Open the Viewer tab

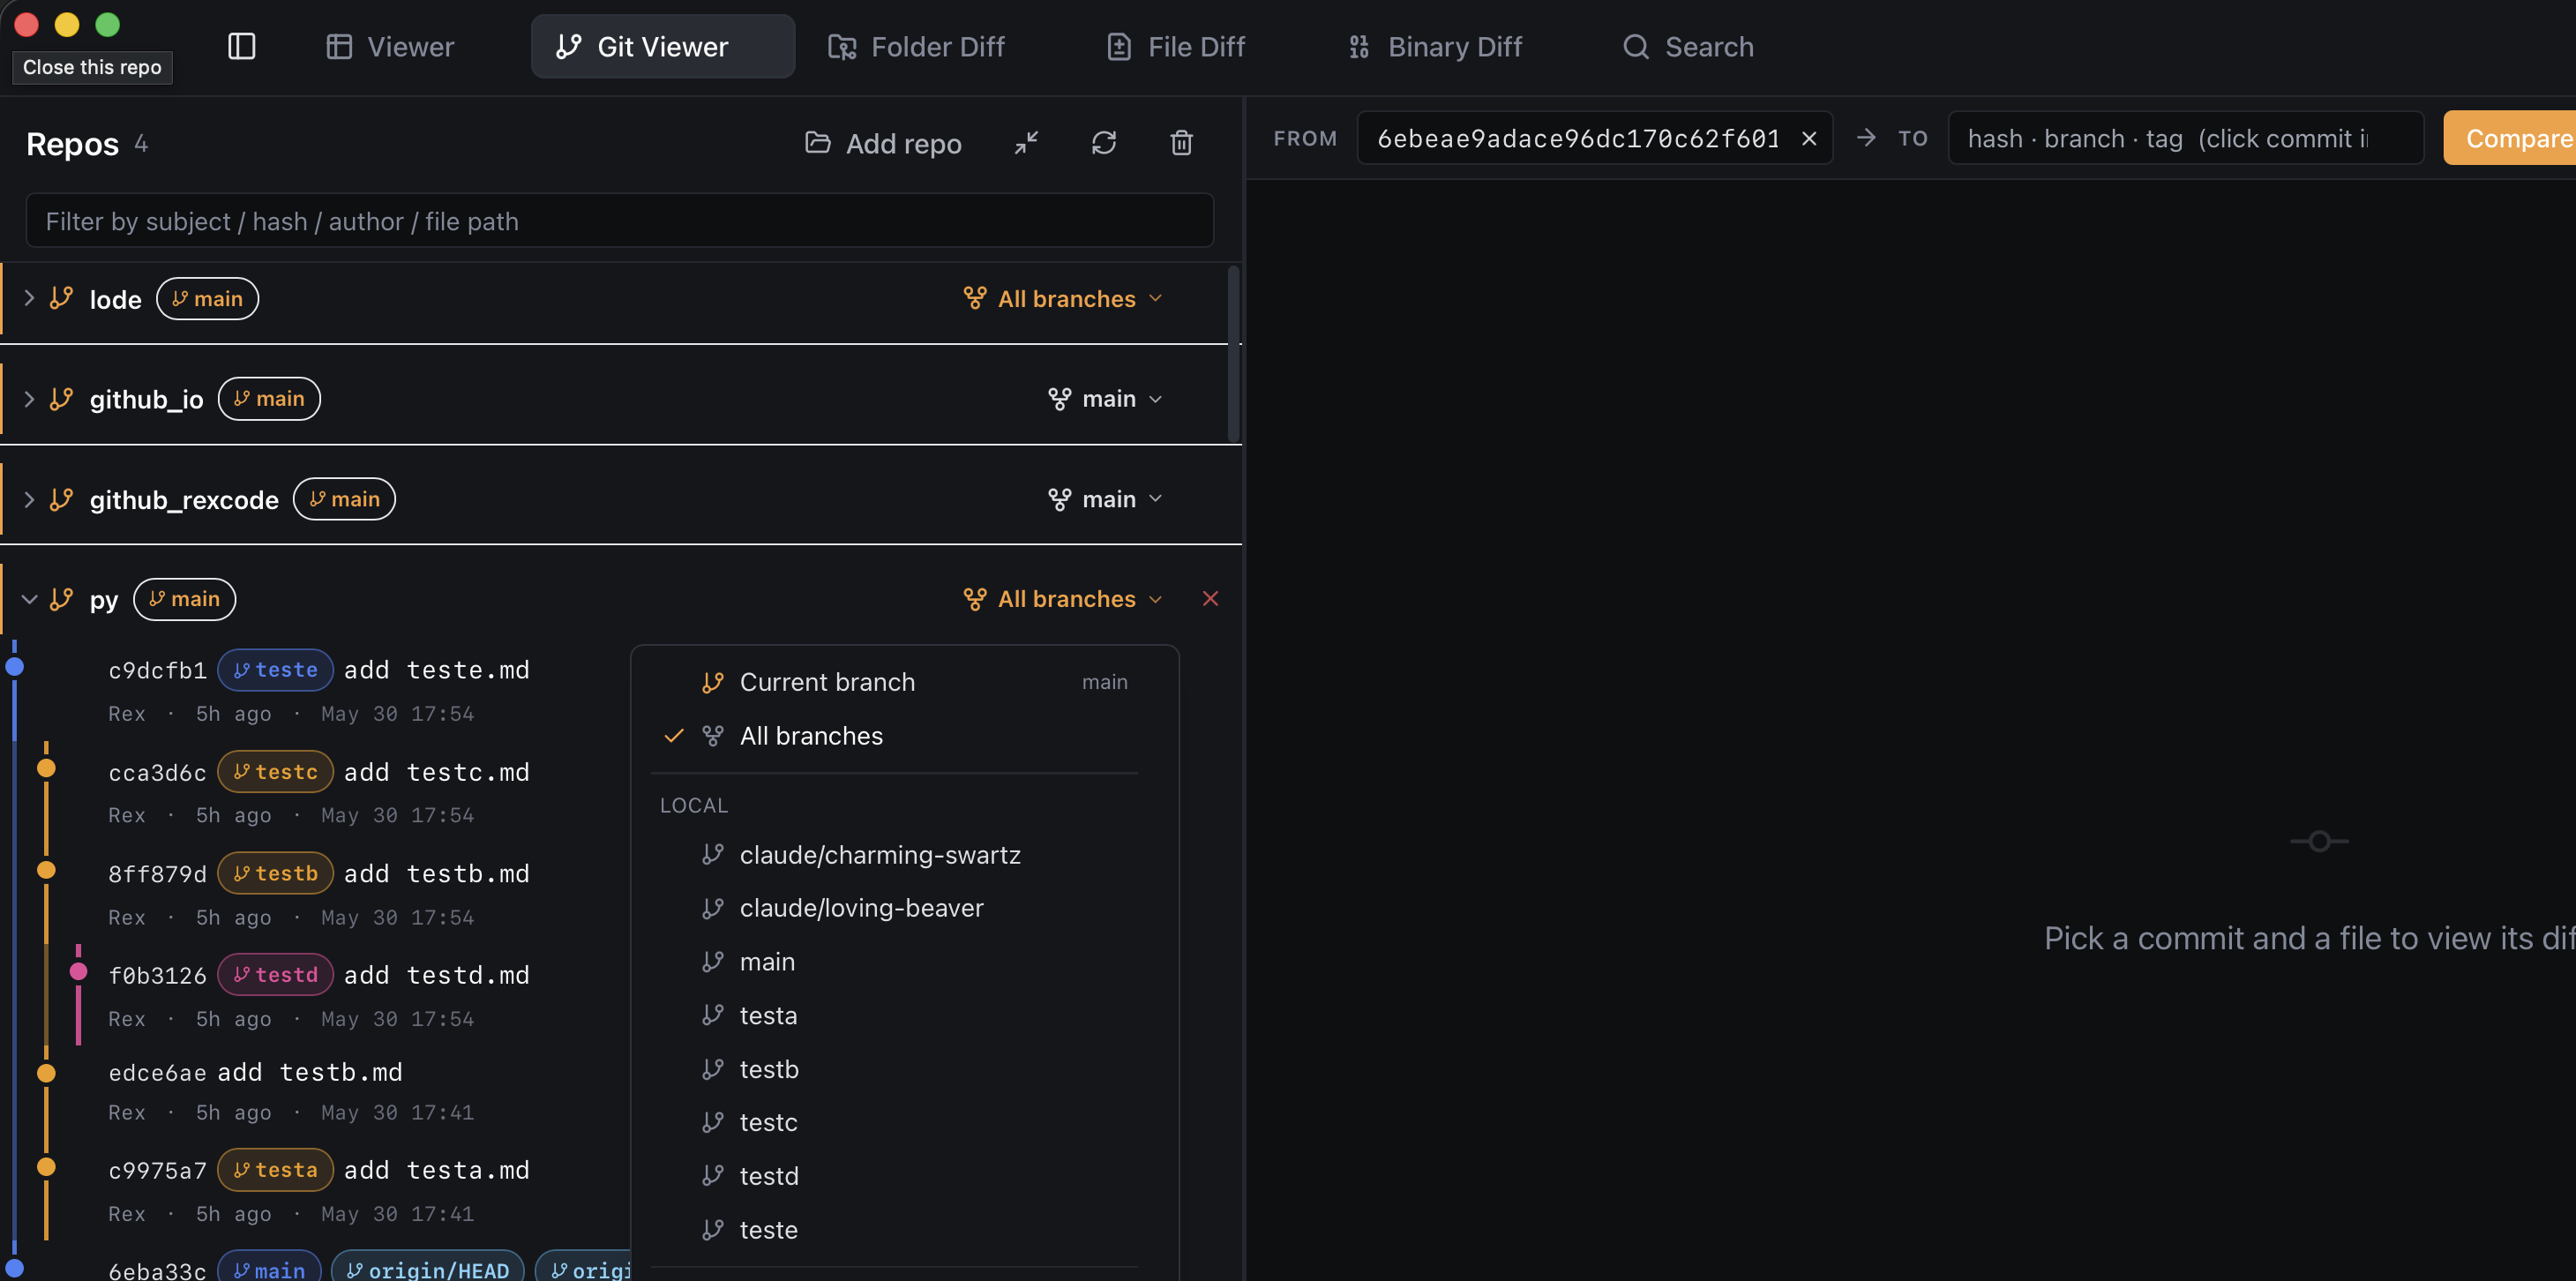coord(390,46)
